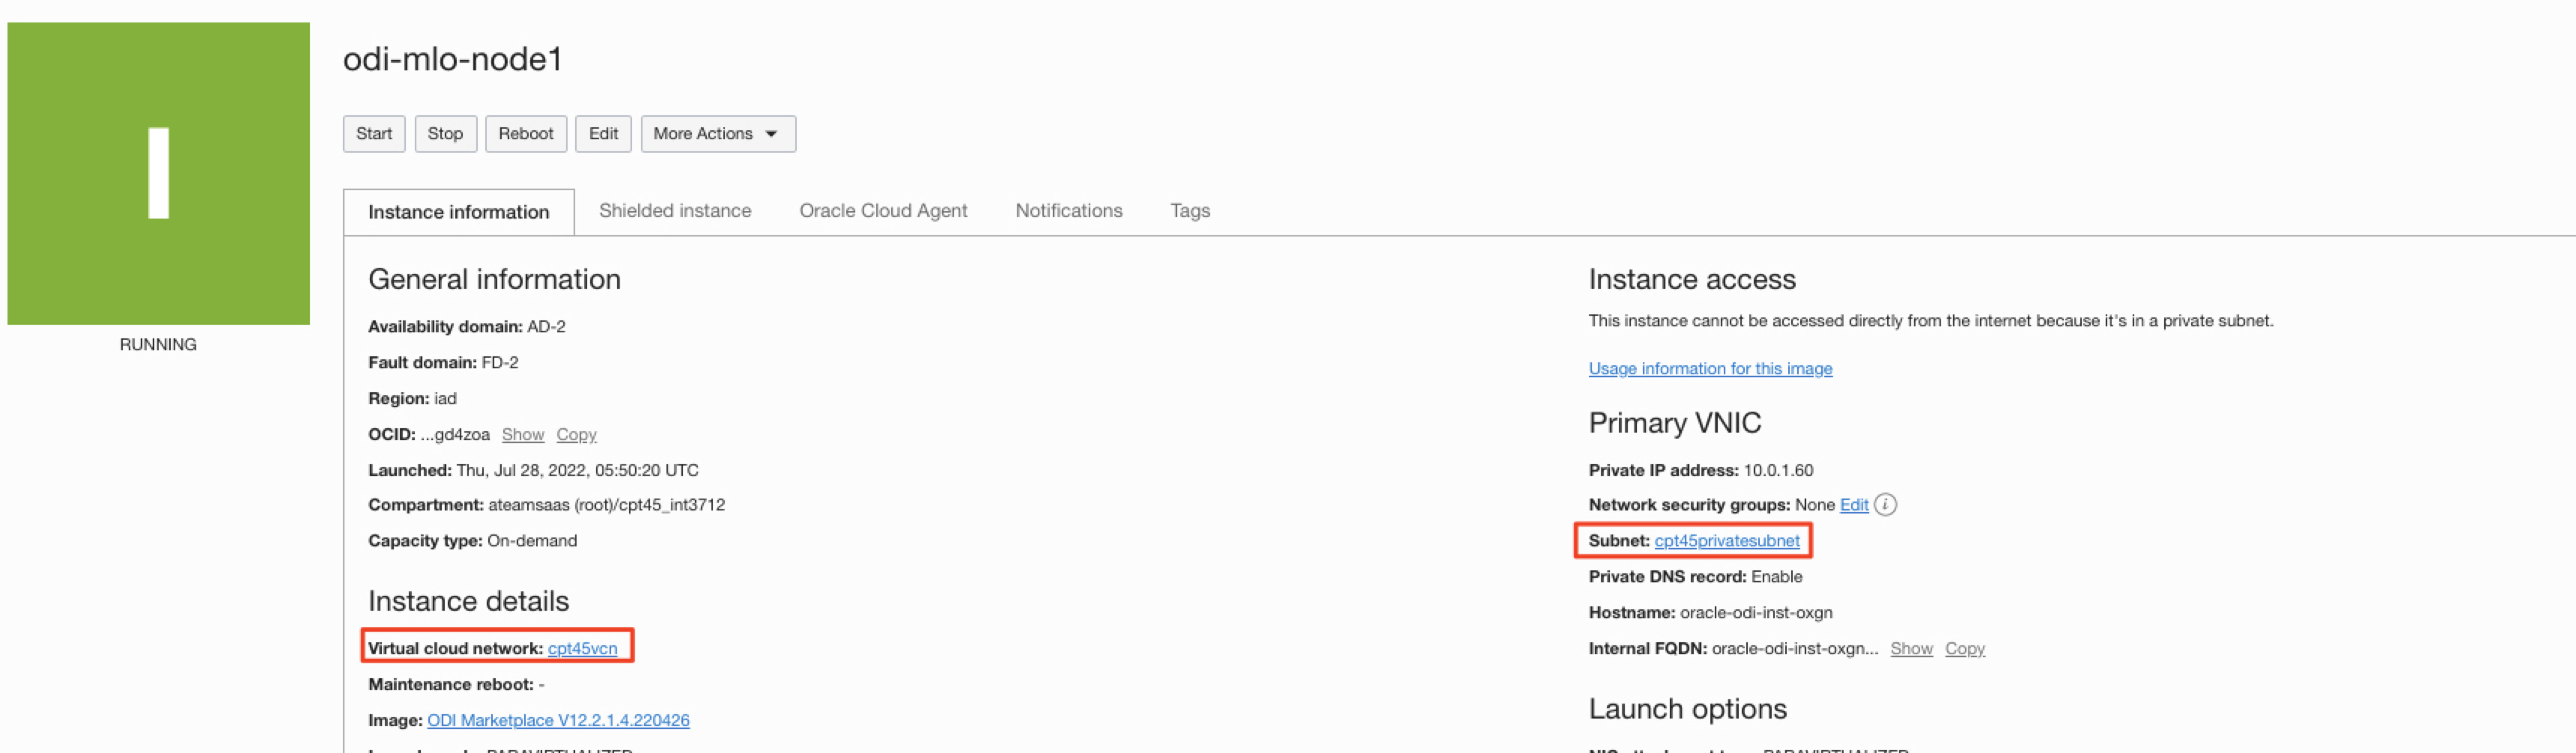2576x753 pixels.
Task: Reboot the instance
Action: [526, 134]
